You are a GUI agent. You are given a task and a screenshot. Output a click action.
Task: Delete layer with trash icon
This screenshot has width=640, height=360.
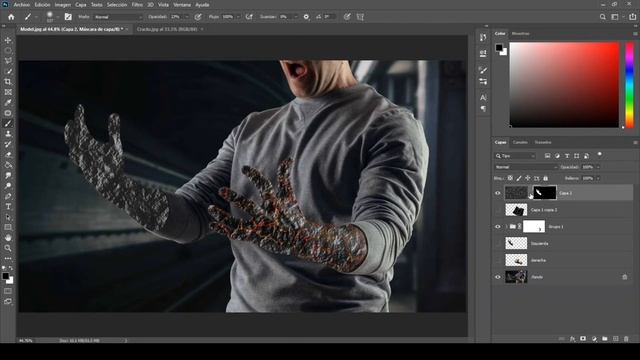point(626,339)
